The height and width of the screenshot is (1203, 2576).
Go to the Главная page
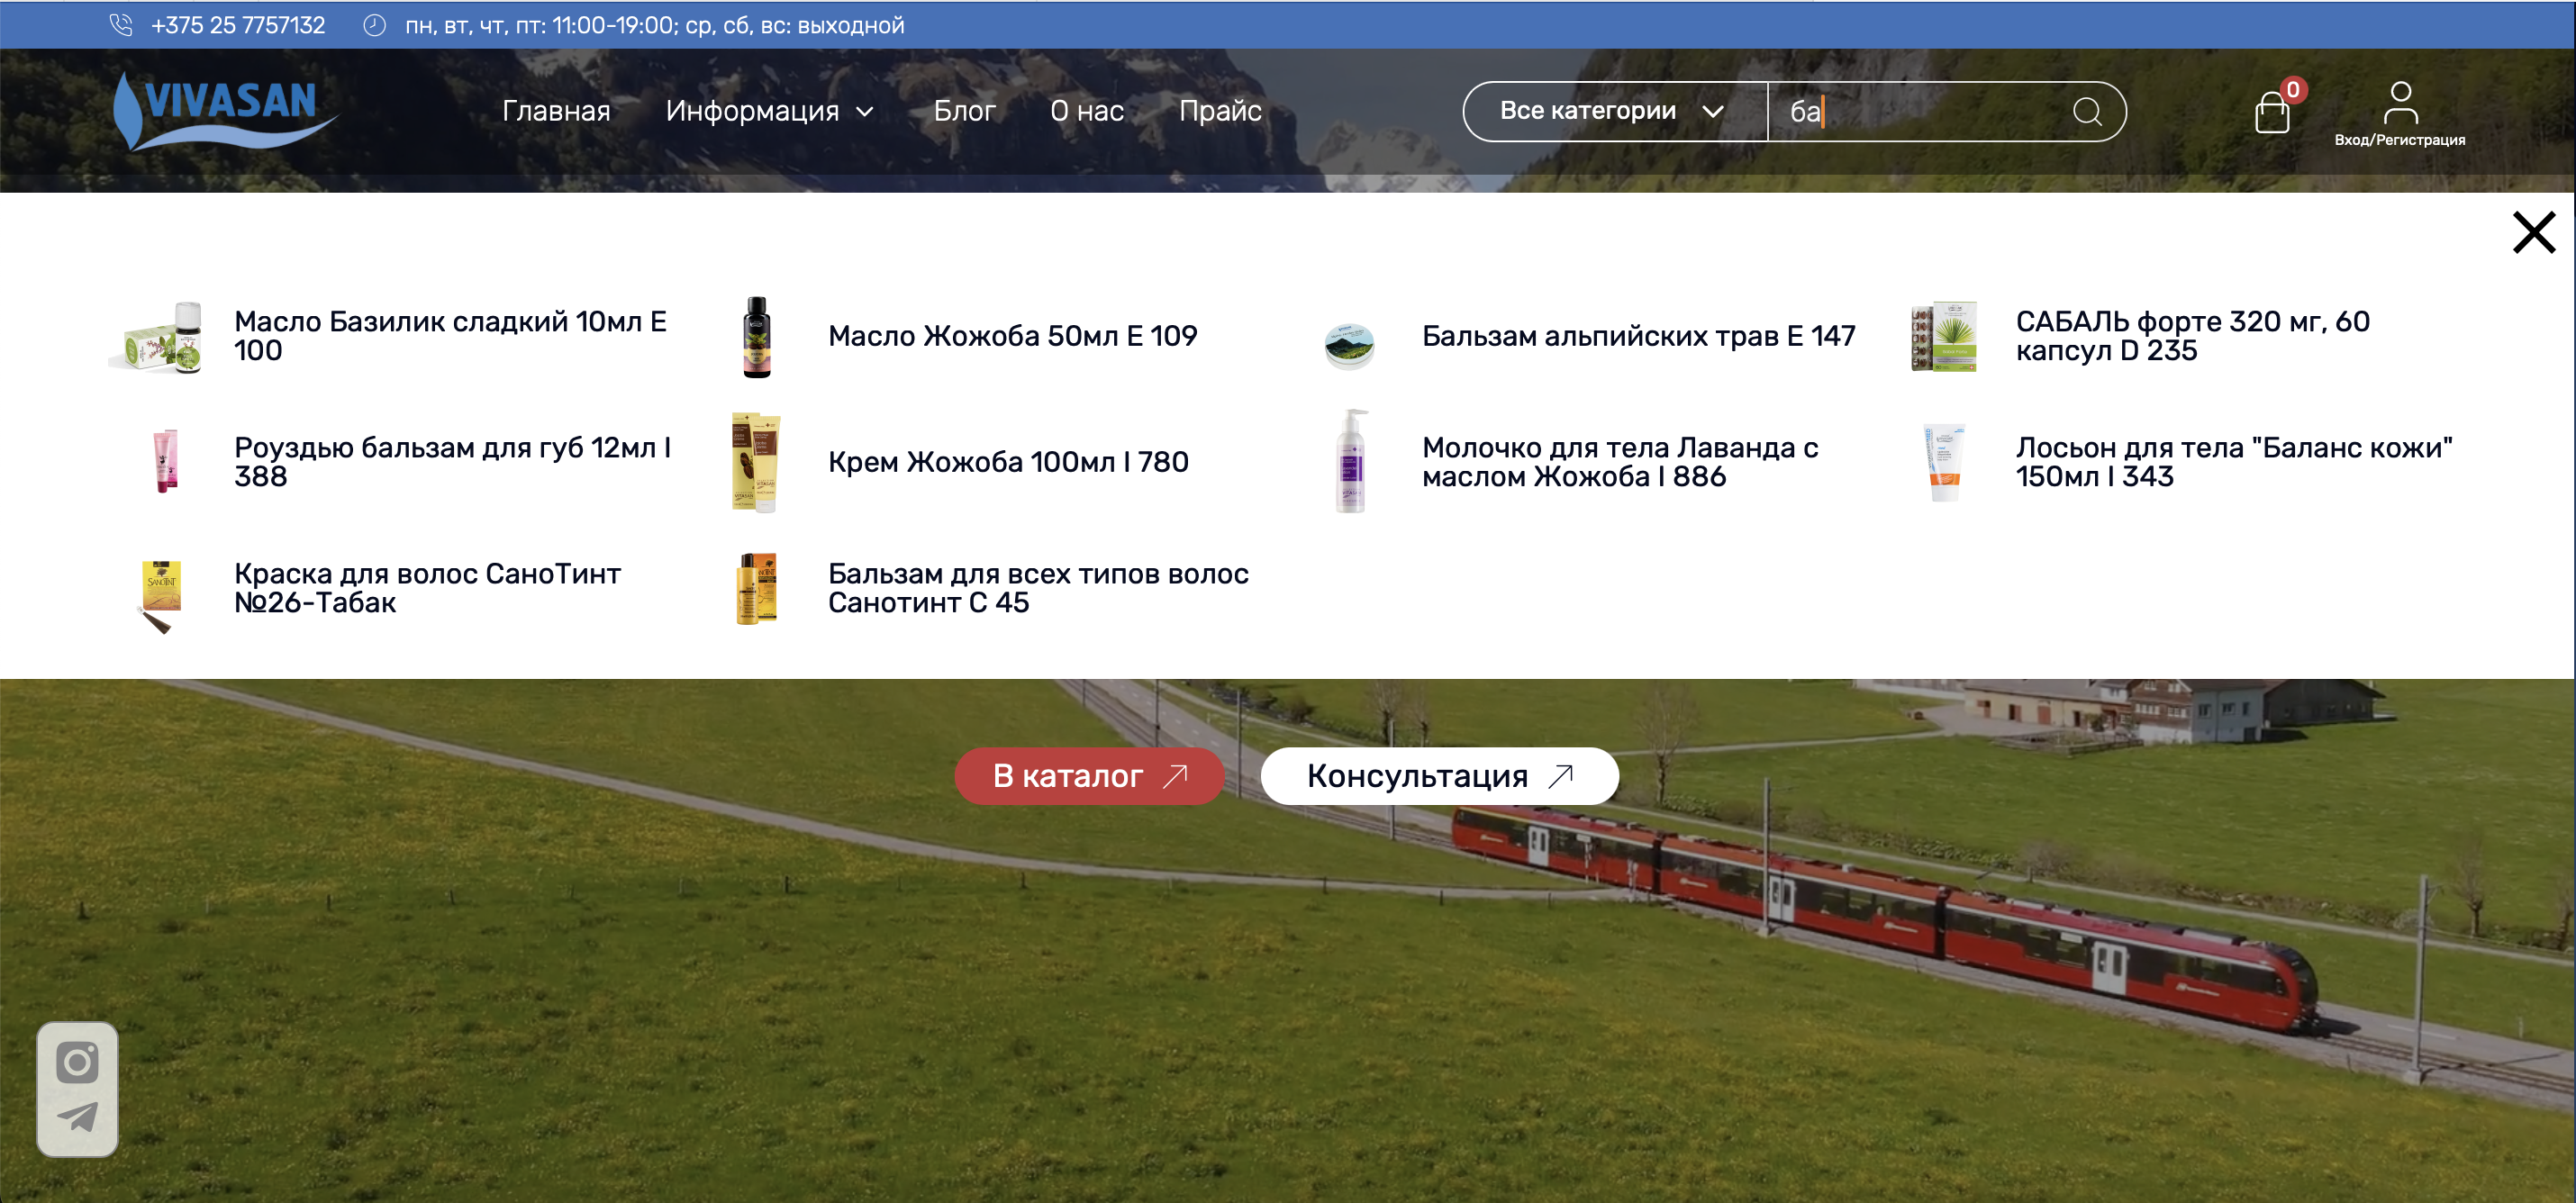(556, 111)
